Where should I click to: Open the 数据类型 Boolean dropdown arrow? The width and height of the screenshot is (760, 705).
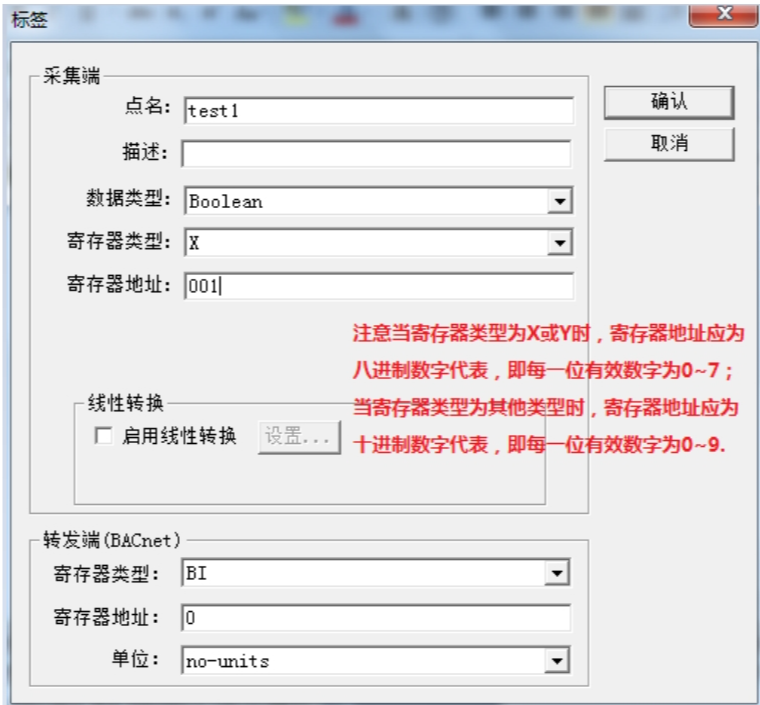click(x=560, y=201)
